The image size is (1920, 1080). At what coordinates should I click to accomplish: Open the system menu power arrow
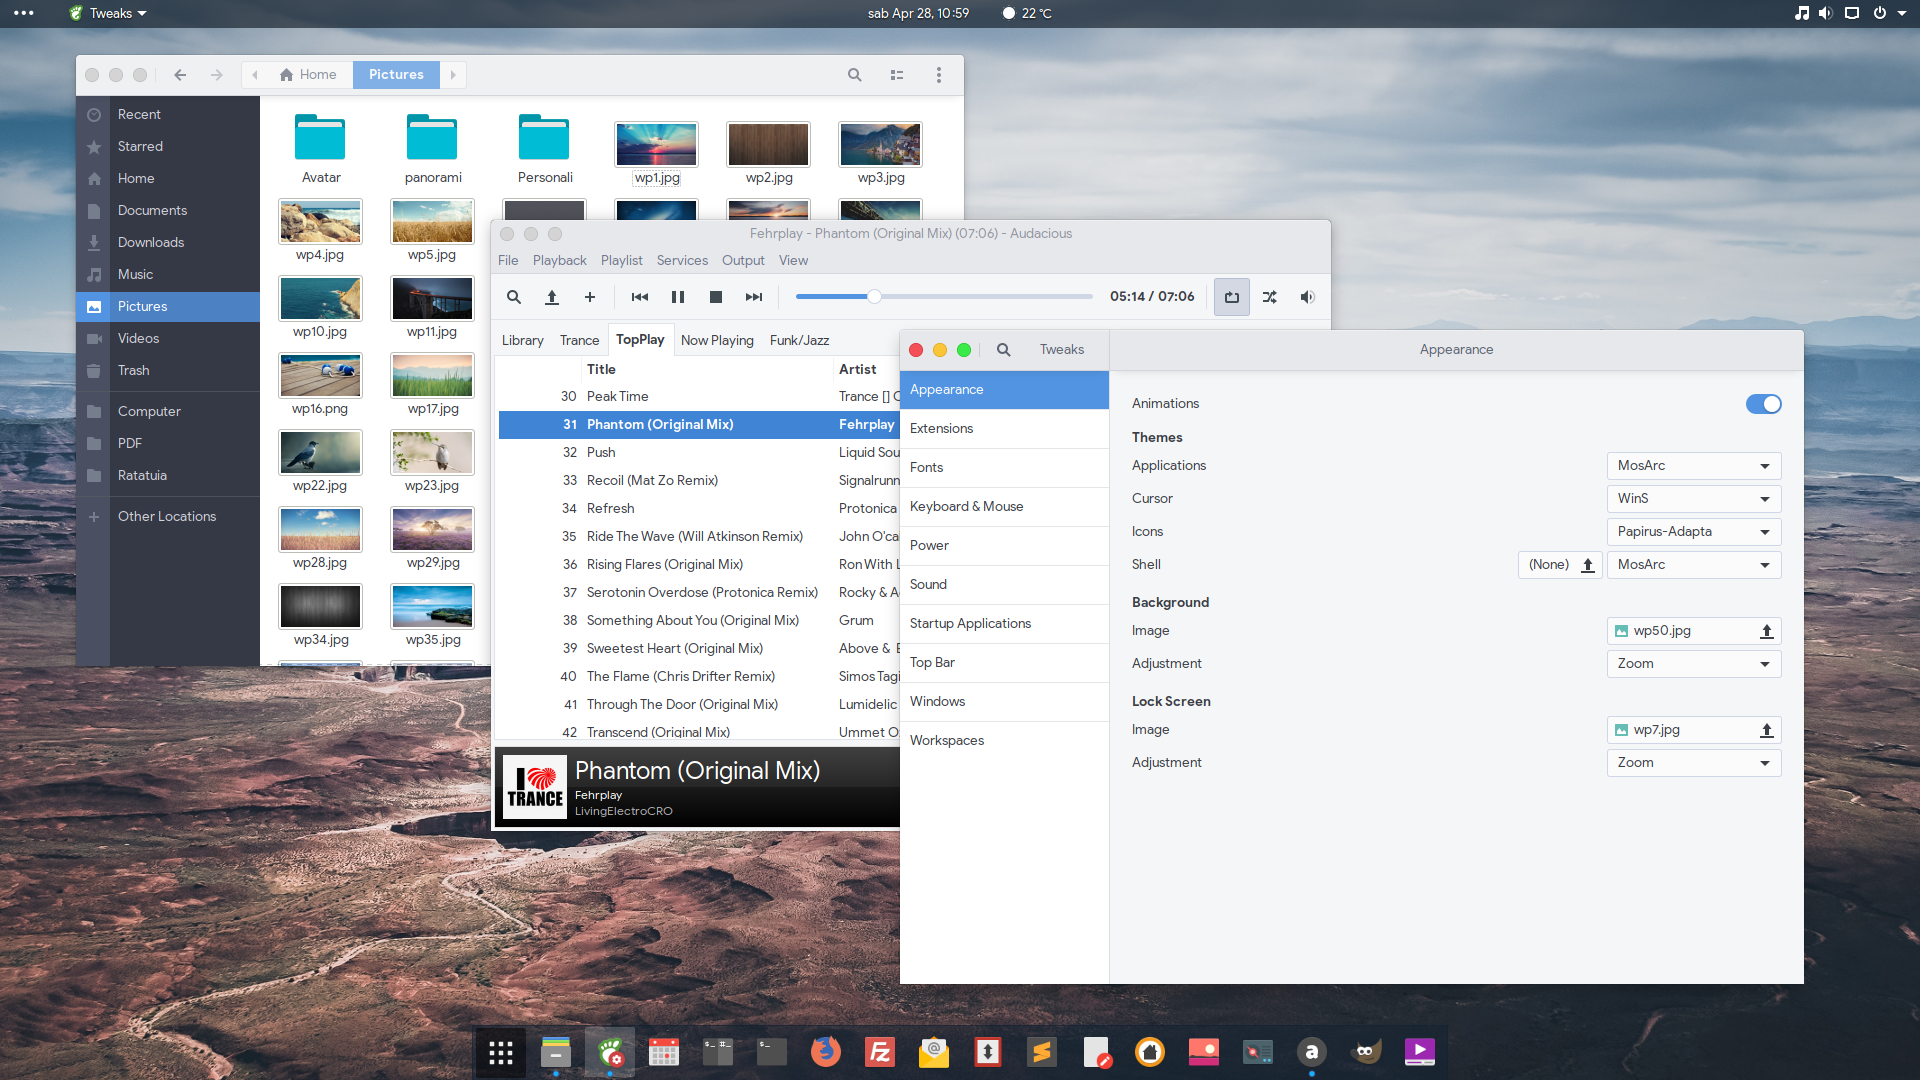pyautogui.click(x=1902, y=13)
